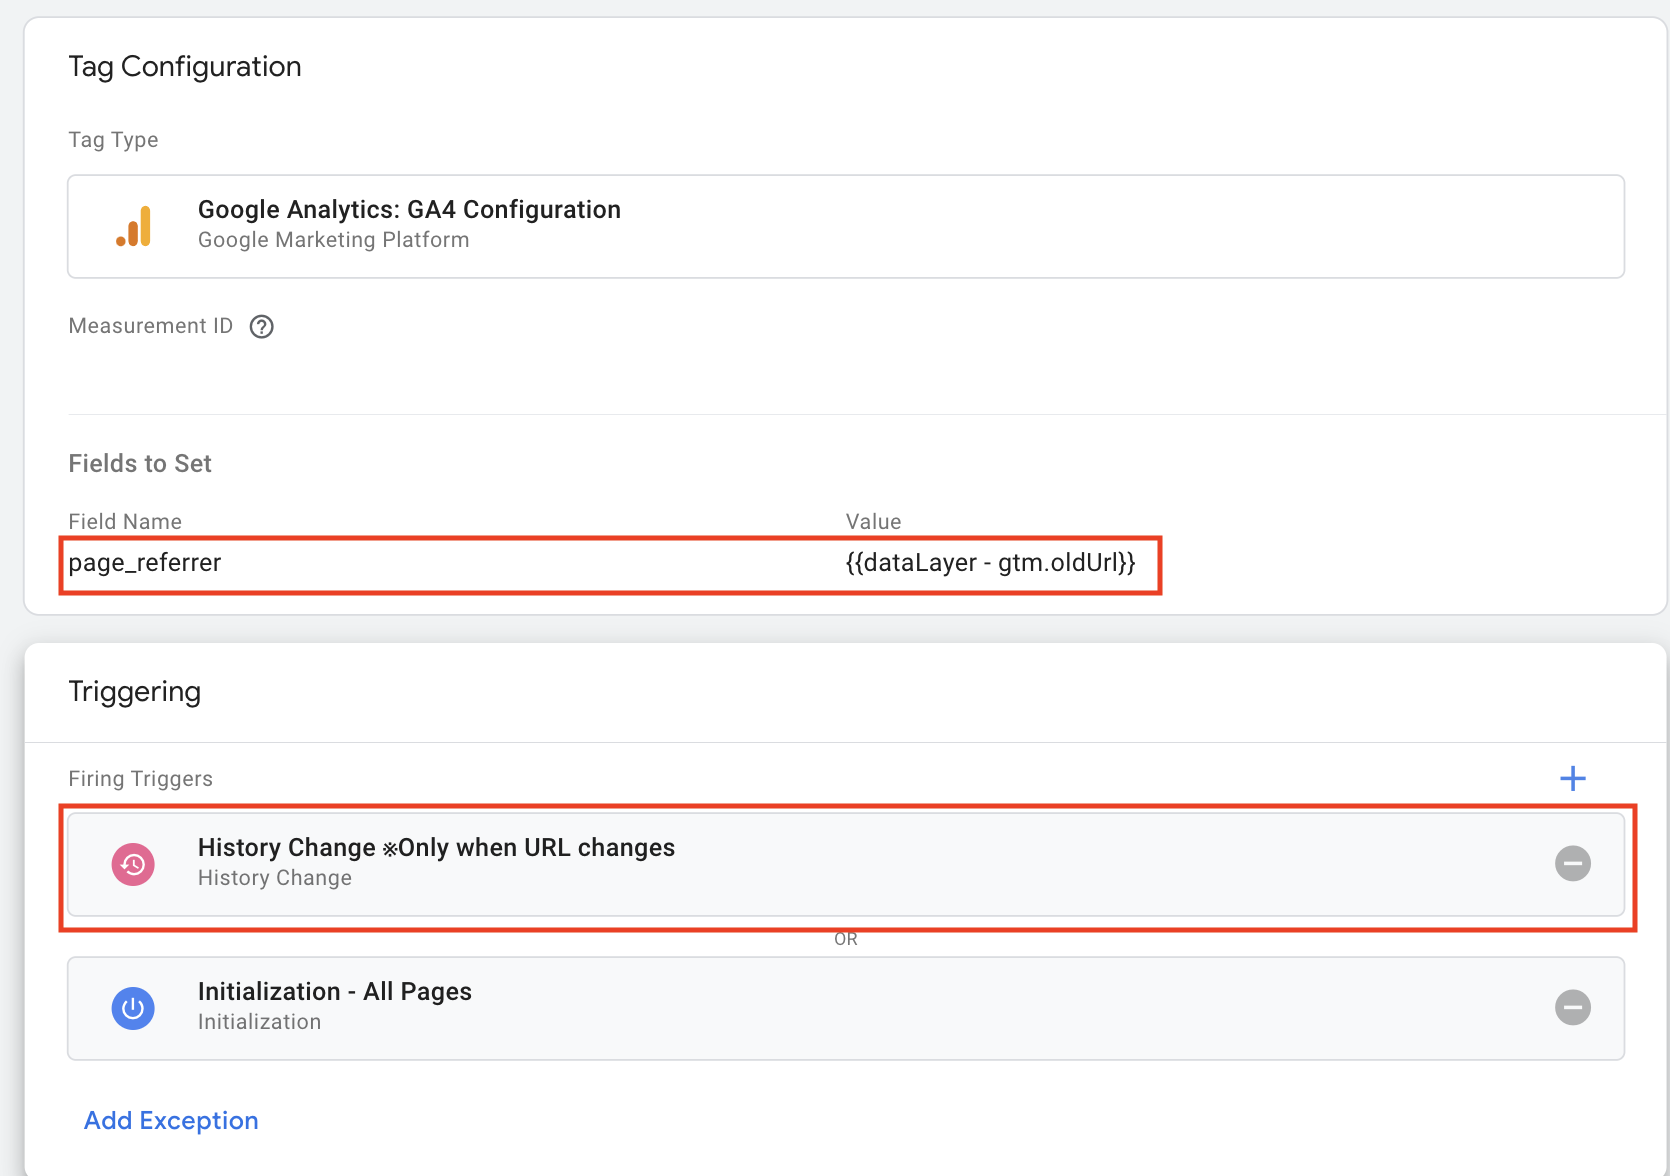The height and width of the screenshot is (1176, 1670).
Task: Click the Firing Triggers label
Action: tap(140, 779)
